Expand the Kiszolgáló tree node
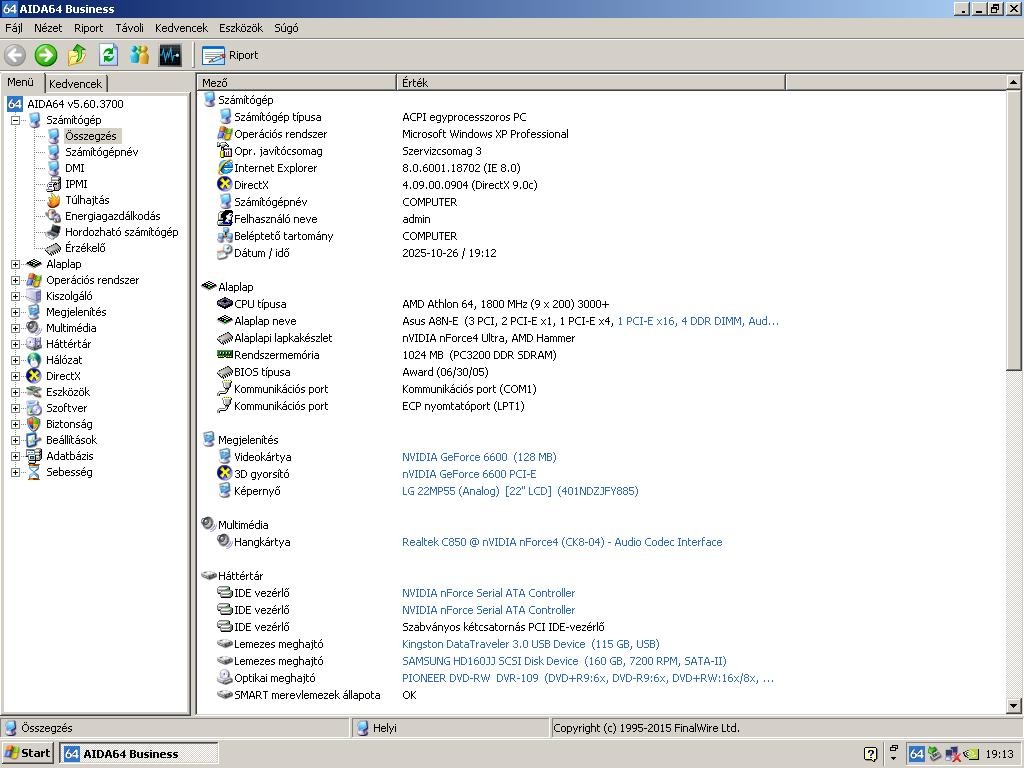Image resolution: width=1024 pixels, height=768 pixels. 15,296
